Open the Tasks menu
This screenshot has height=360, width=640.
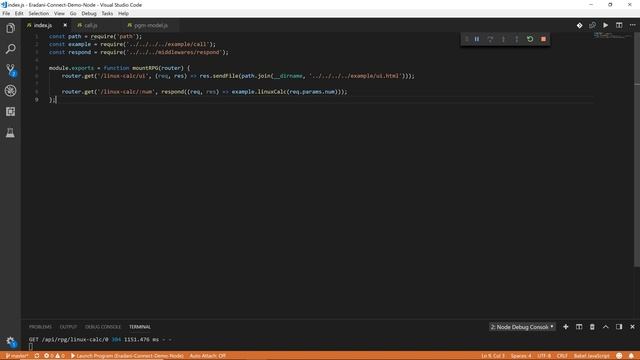tap(107, 13)
